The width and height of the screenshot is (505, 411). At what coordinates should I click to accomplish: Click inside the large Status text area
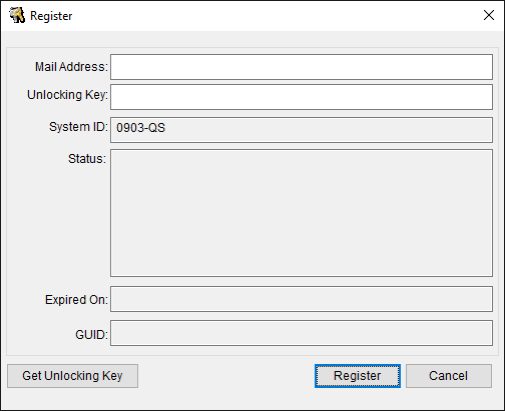pos(301,213)
